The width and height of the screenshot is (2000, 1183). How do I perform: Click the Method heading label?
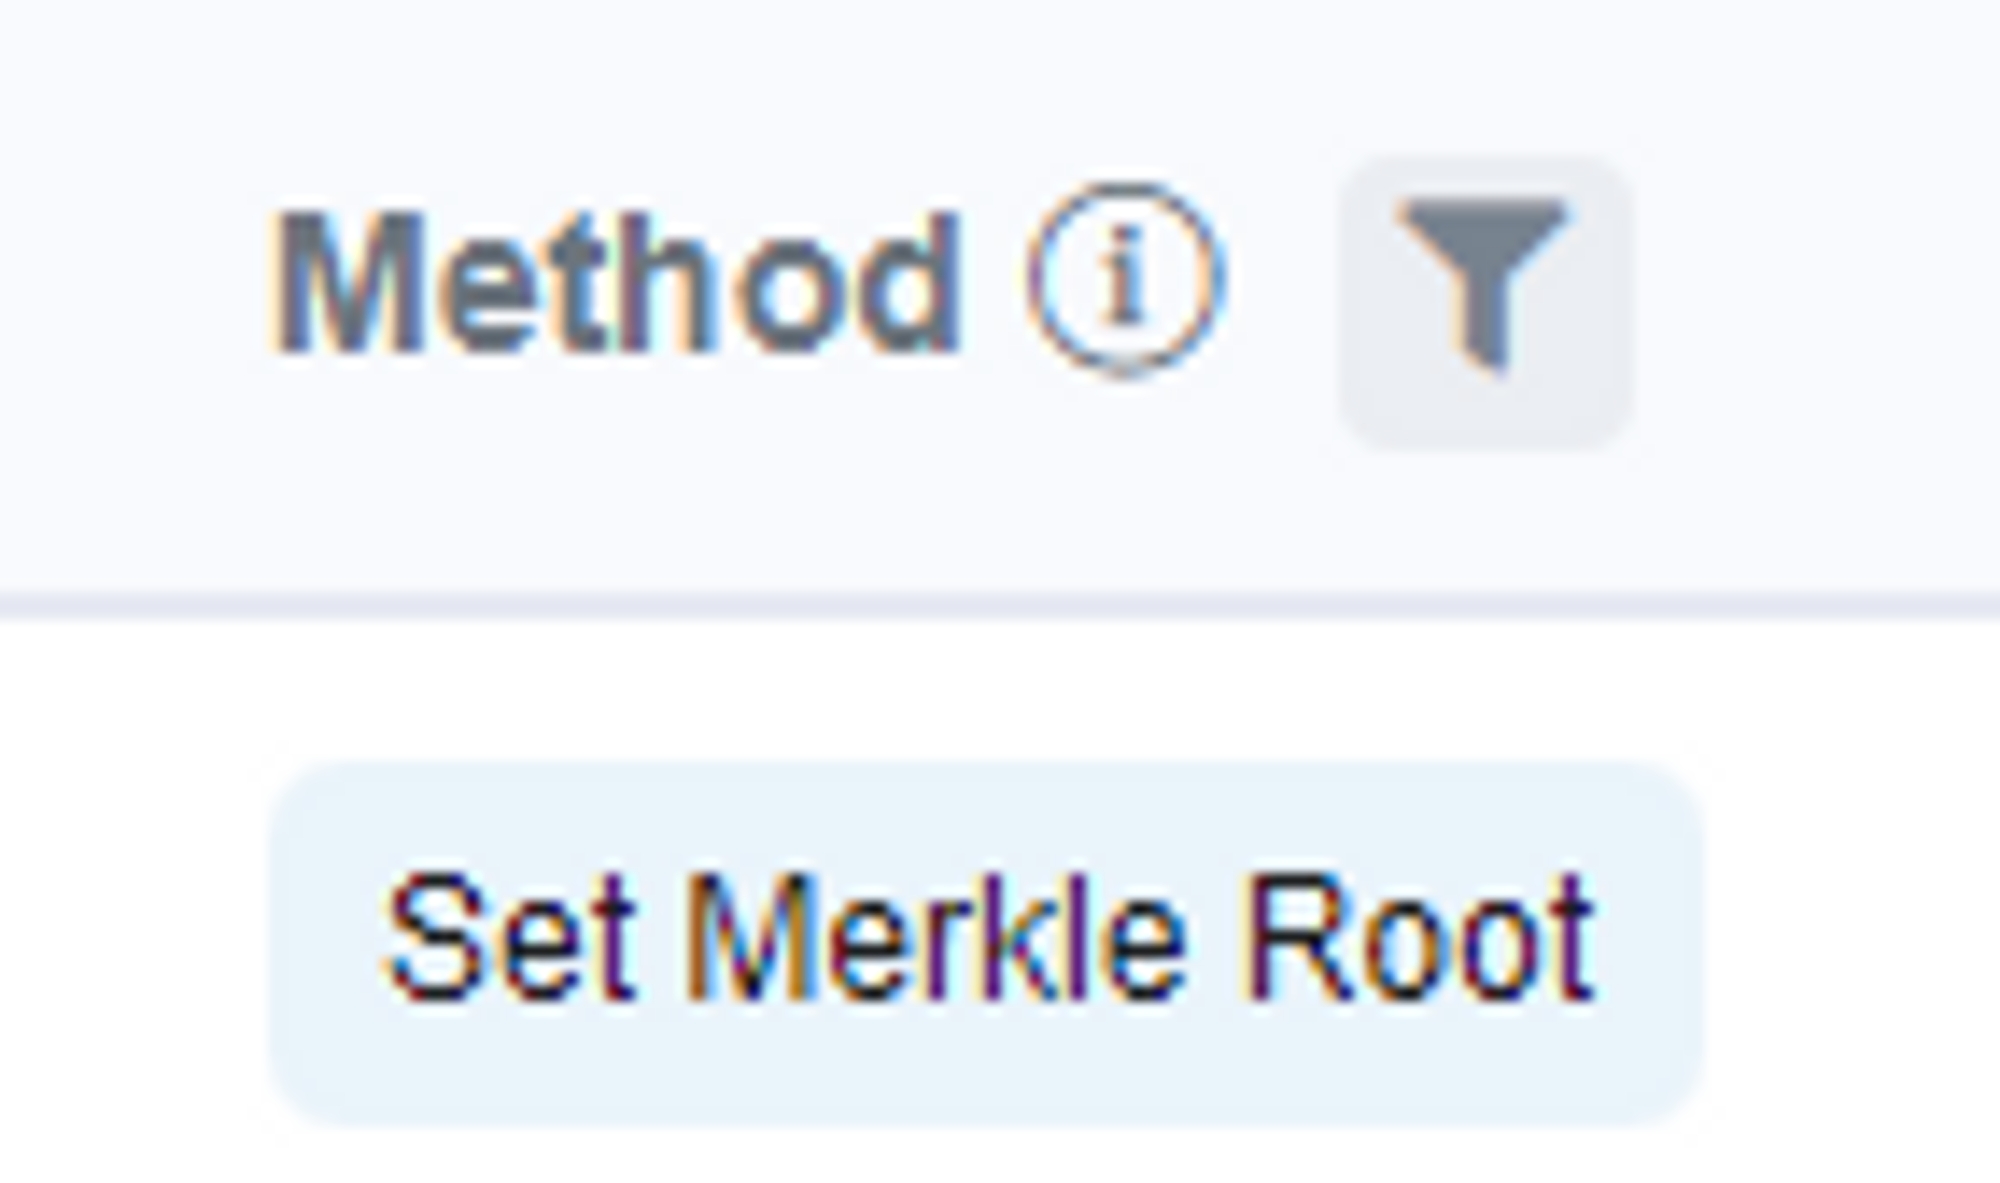615,282
